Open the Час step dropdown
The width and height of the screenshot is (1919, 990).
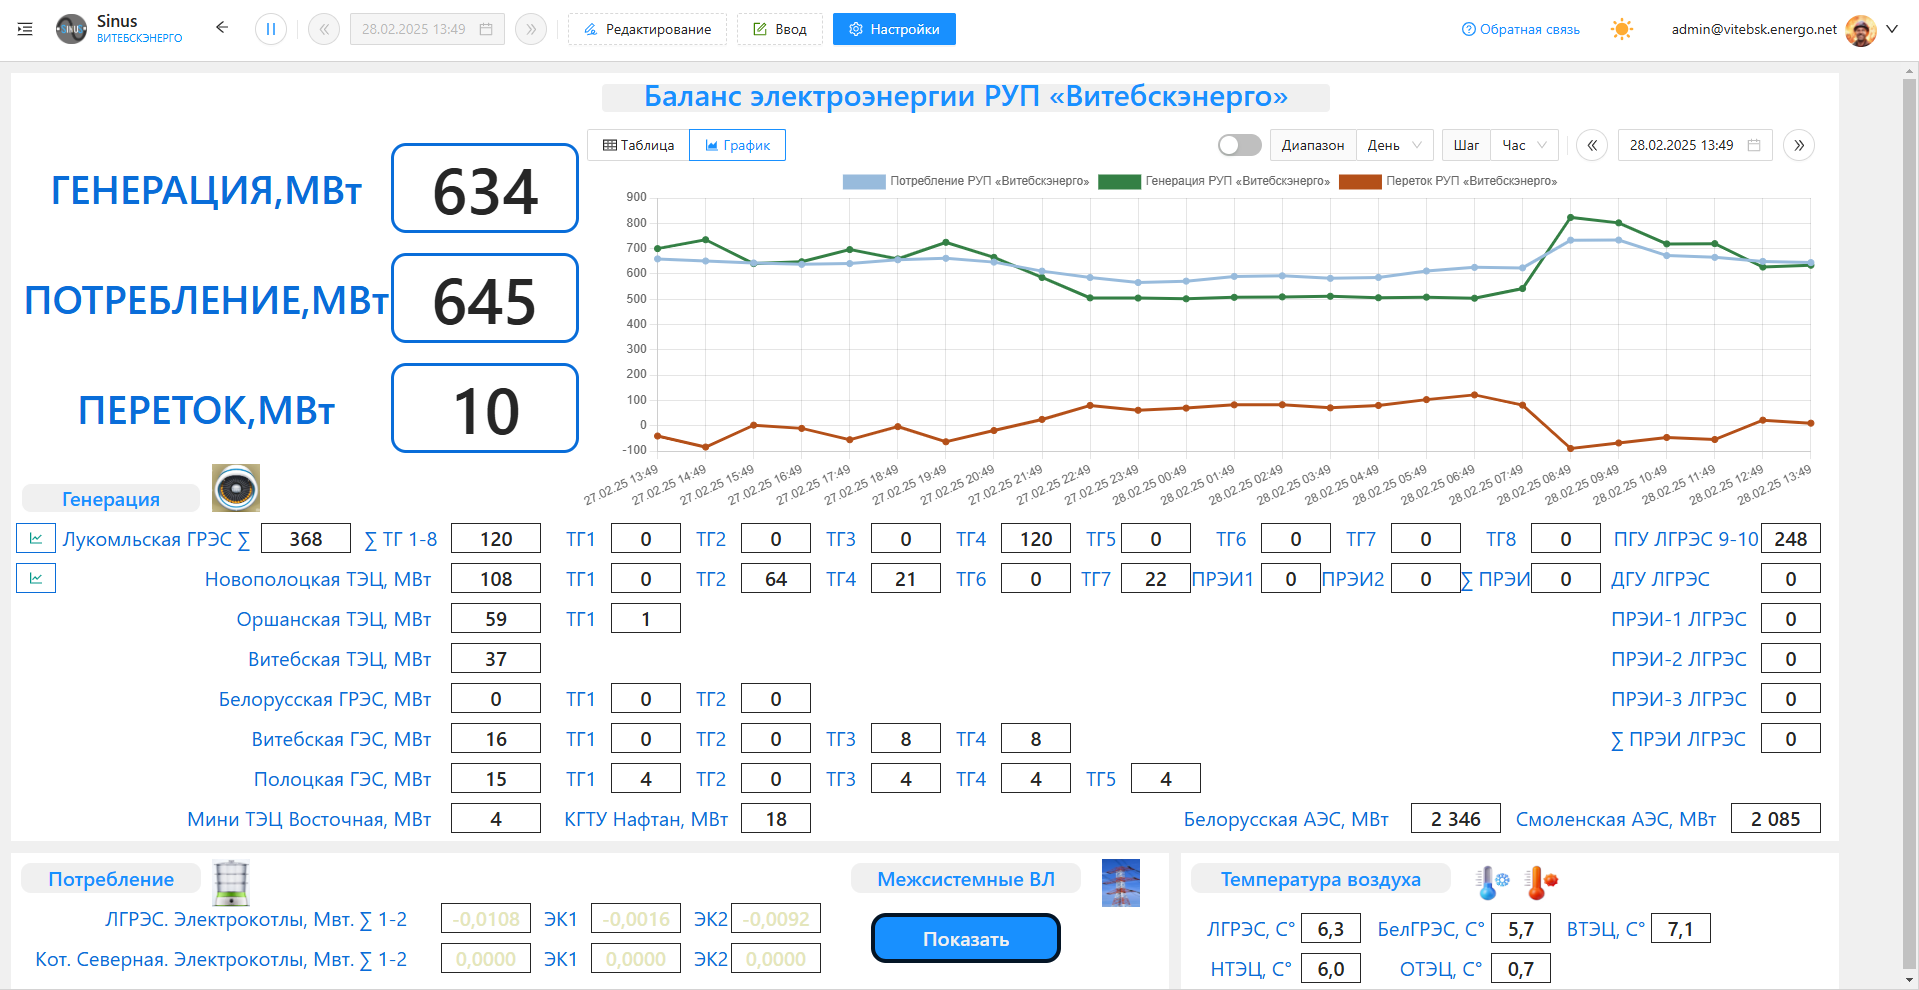tap(1525, 145)
